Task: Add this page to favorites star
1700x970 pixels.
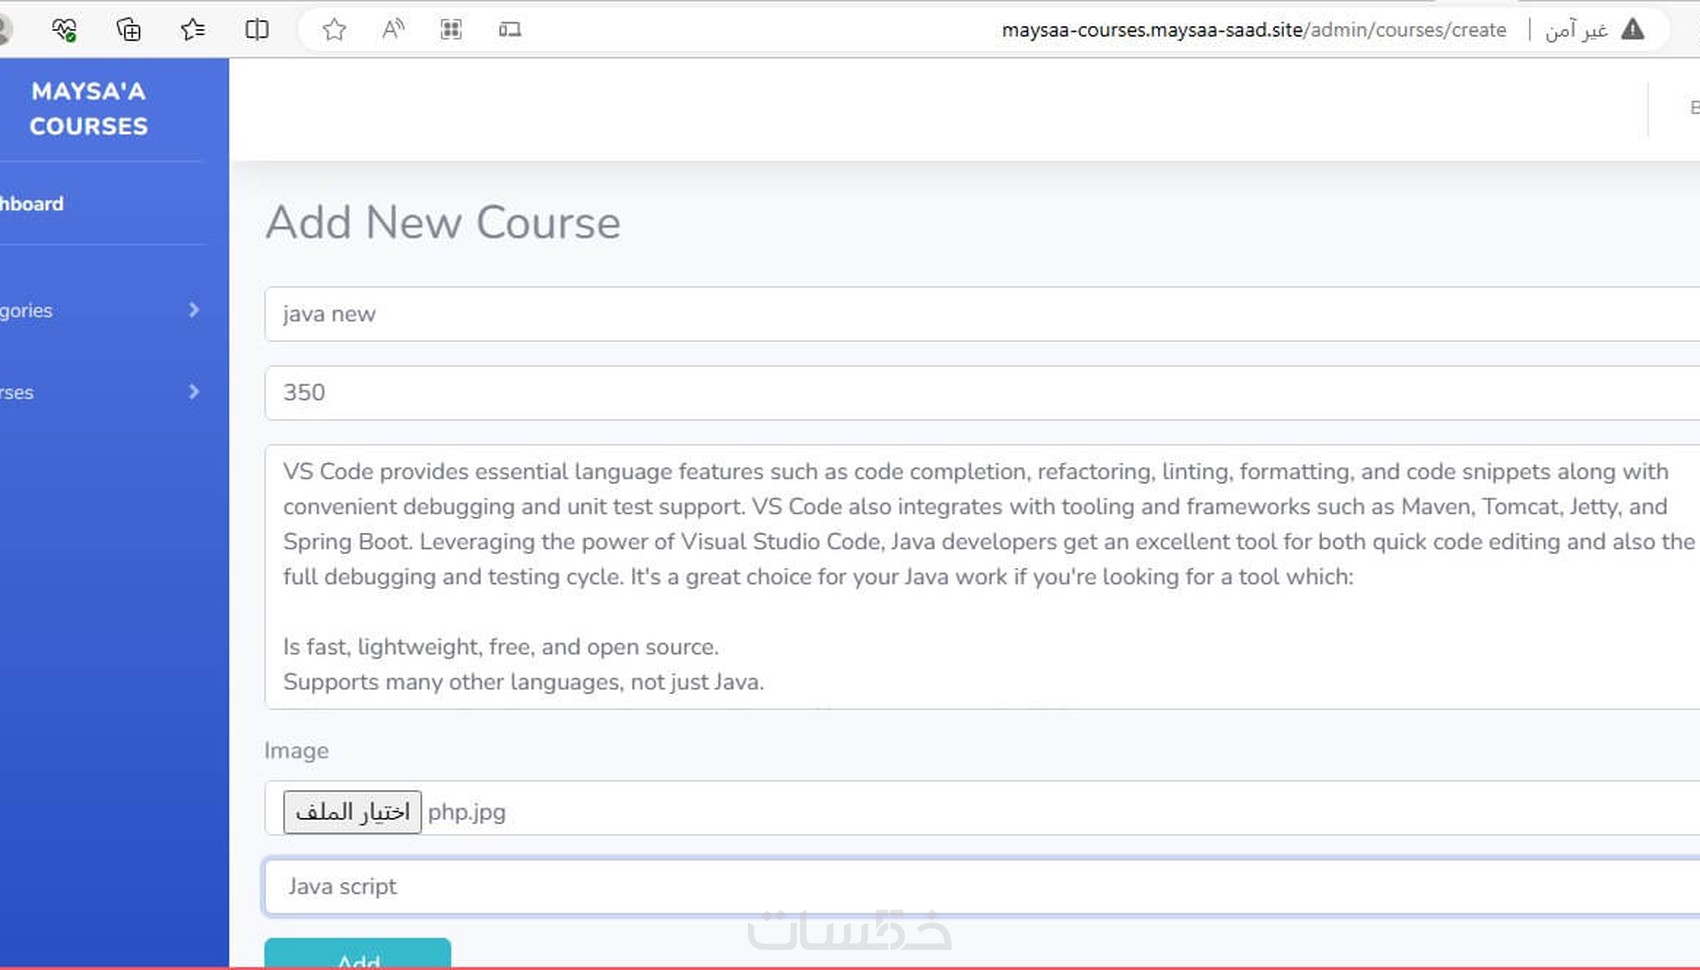Action: coord(334,30)
